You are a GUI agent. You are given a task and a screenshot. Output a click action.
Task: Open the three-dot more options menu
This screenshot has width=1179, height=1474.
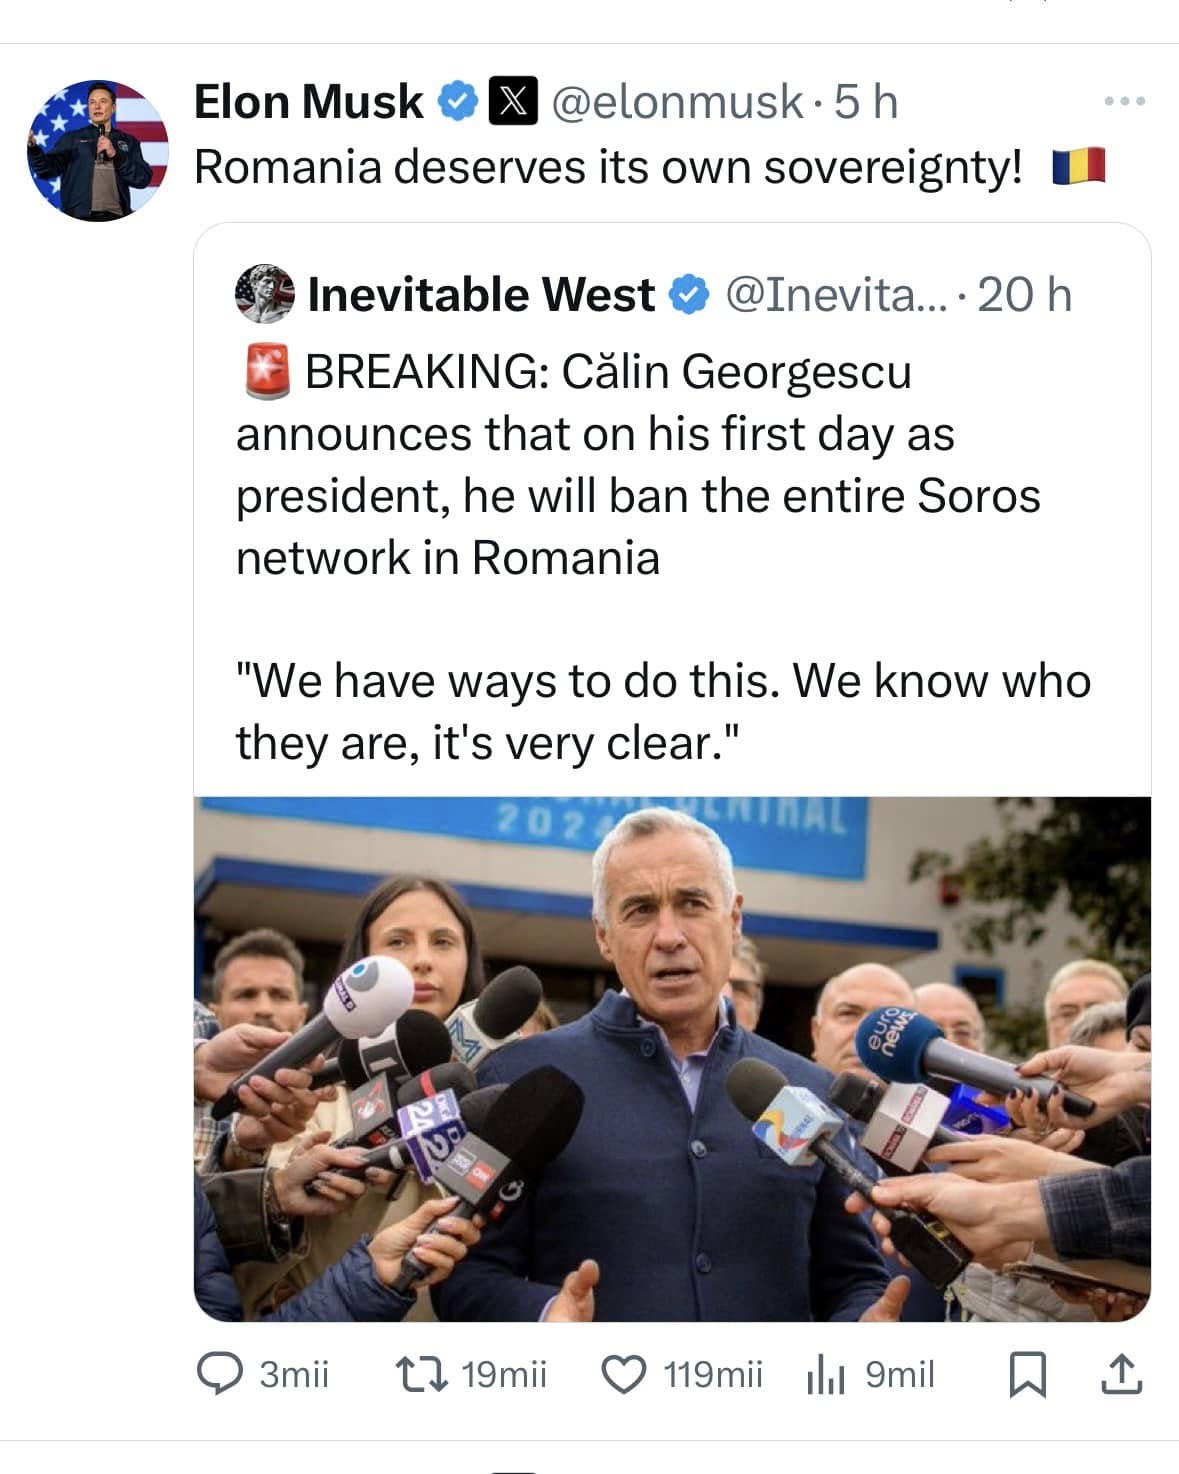click(x=1126, y=101)
